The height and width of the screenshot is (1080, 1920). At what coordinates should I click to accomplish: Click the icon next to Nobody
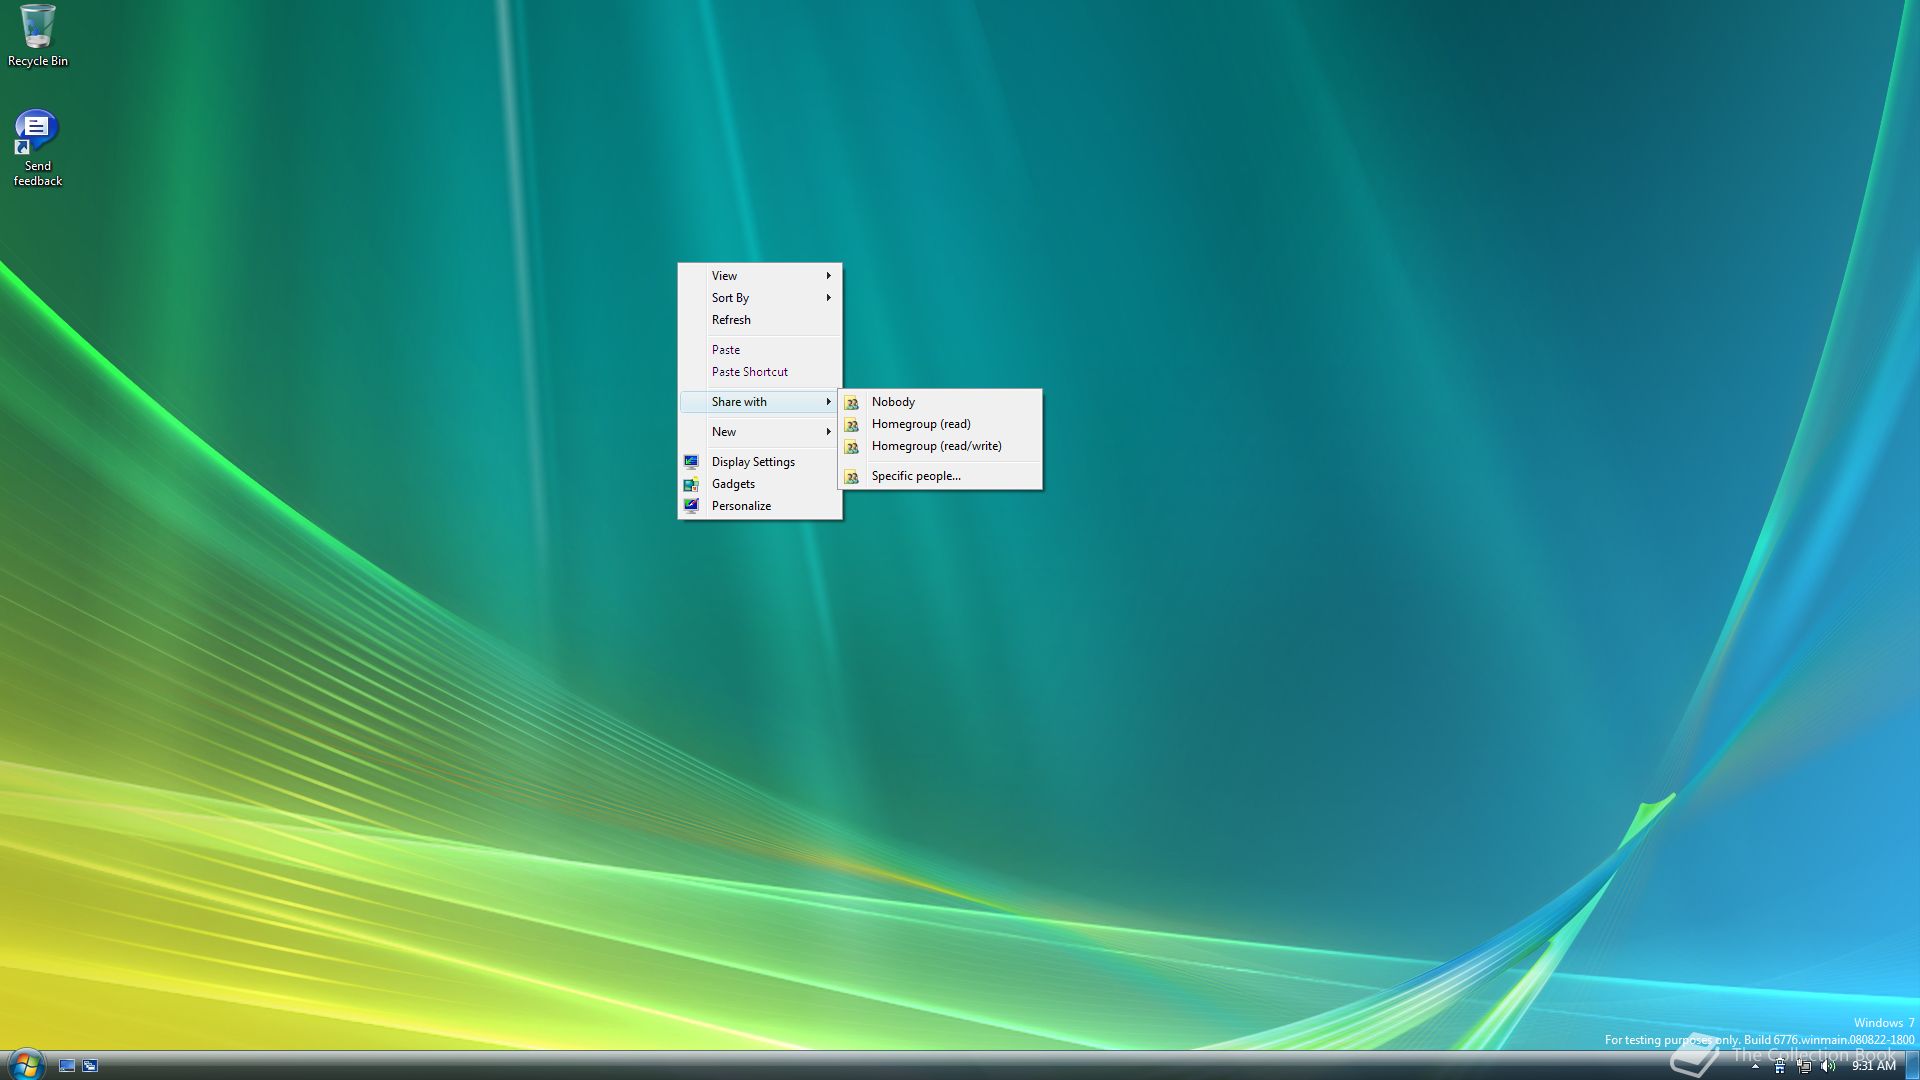coord(852,403)
